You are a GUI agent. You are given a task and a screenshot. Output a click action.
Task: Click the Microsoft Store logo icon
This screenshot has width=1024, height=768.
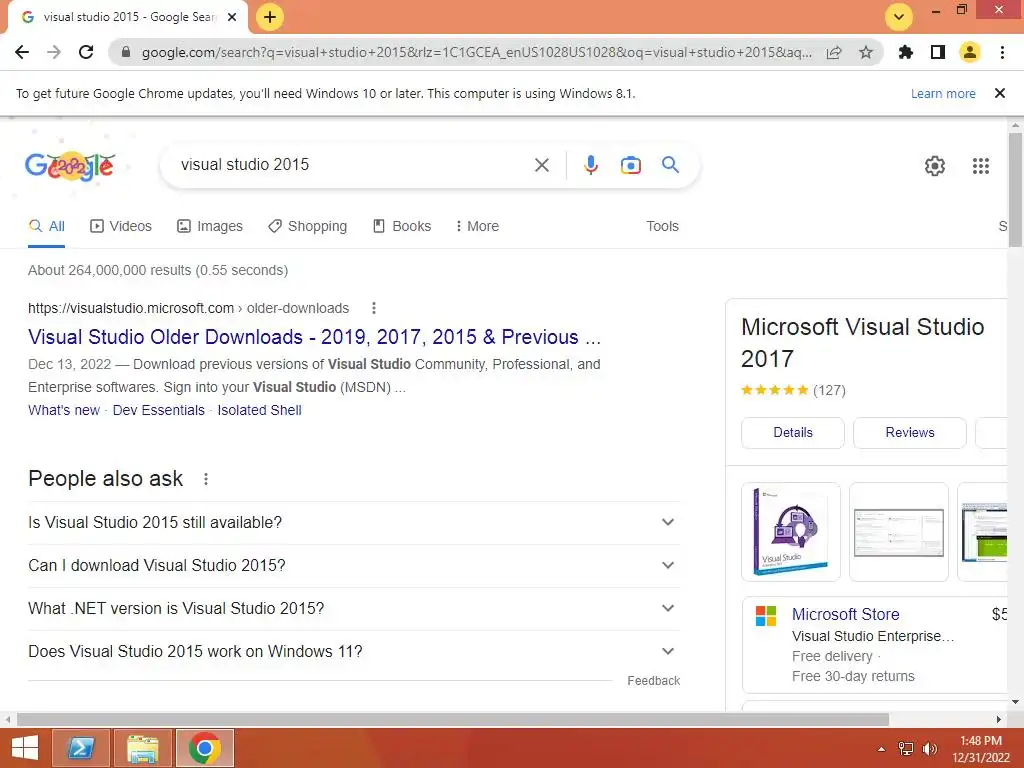coord(765,616)
